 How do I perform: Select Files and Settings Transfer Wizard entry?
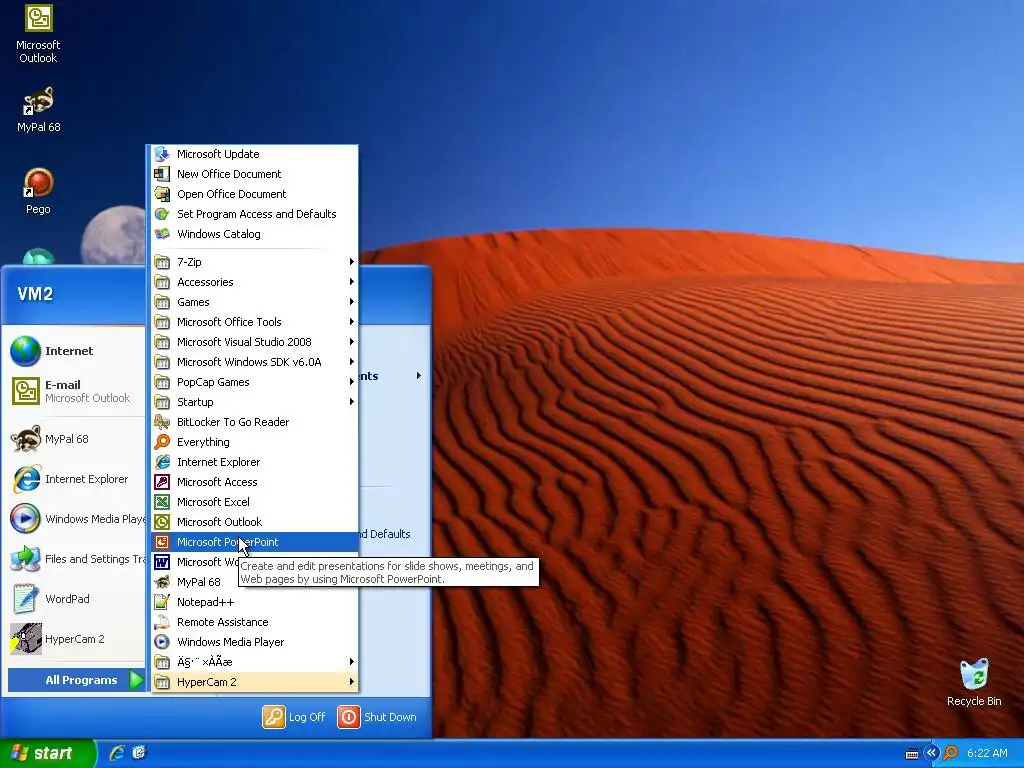pyautogui.click(x=76, y=559)
